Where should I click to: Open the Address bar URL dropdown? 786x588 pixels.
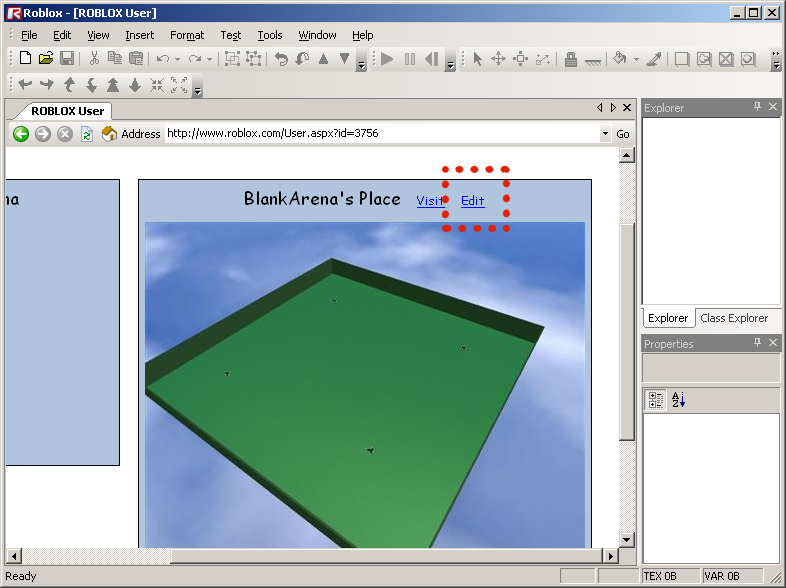tap(606, 134)
